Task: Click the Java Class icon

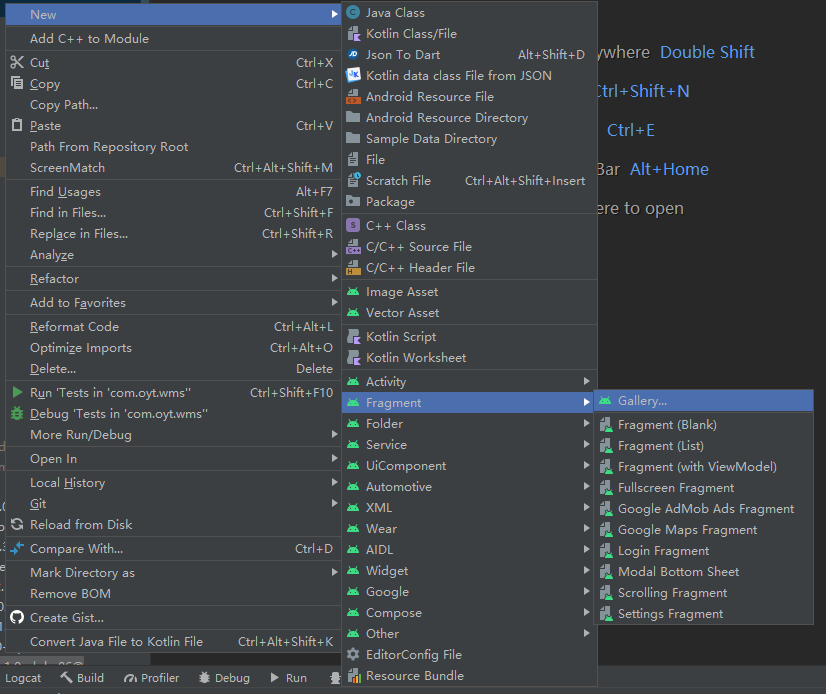Action: click(353, 12)
